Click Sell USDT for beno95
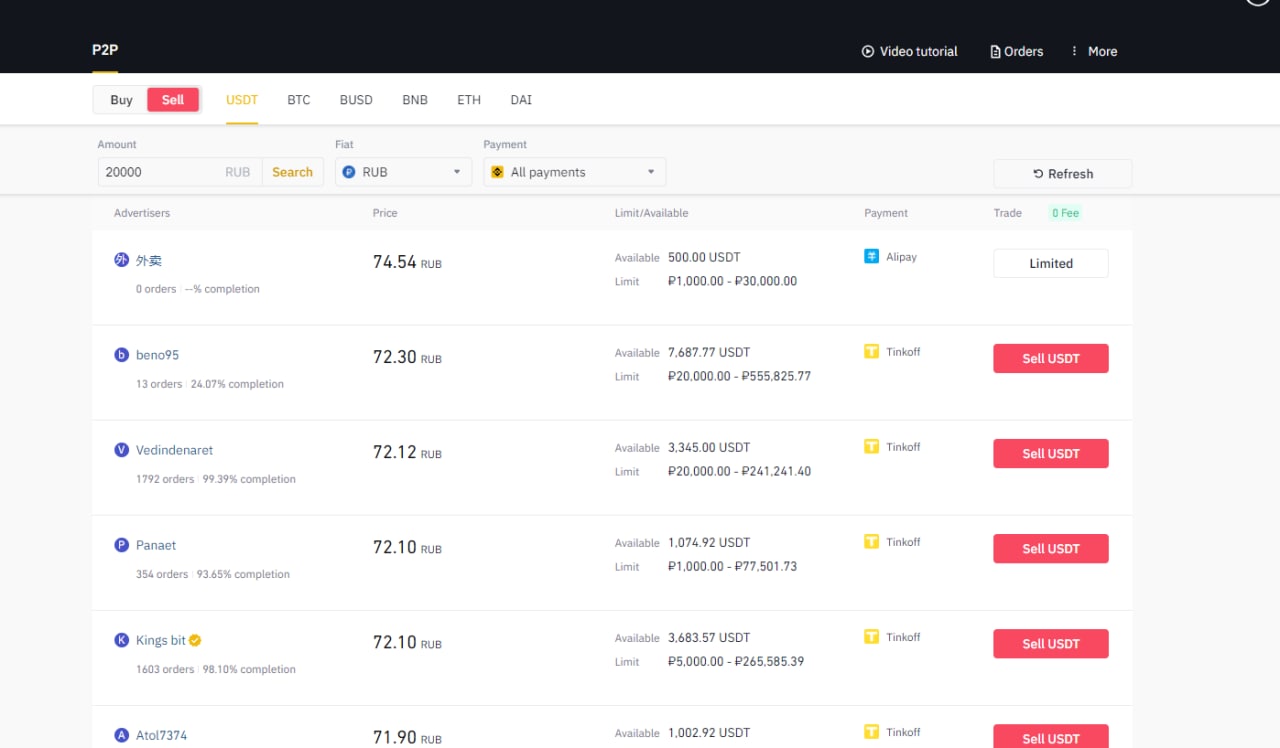 [1051, 358]
